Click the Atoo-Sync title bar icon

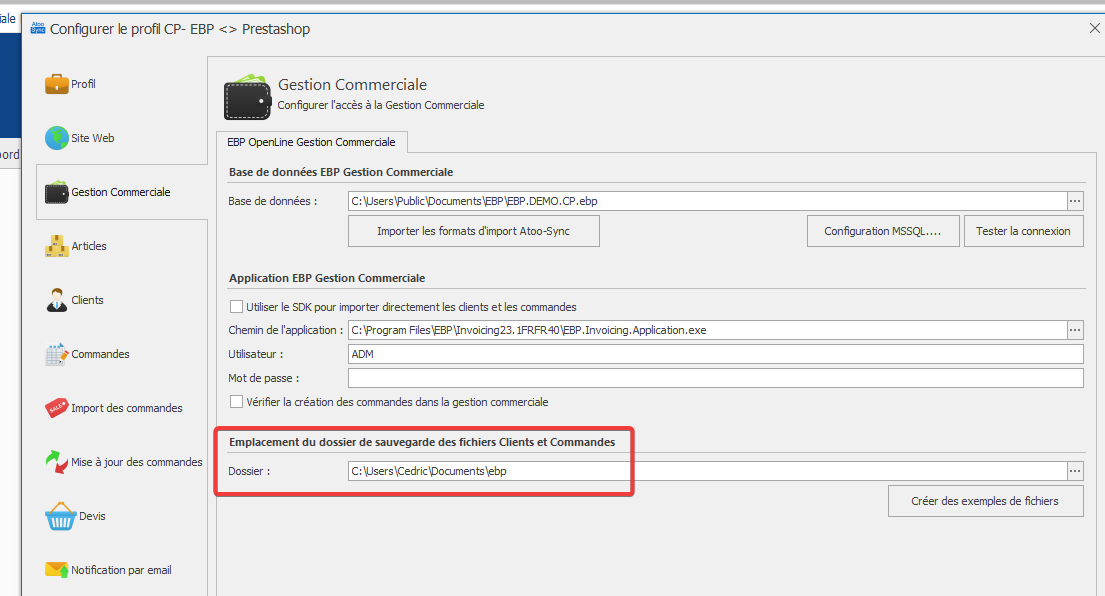[x=37, y=28]
